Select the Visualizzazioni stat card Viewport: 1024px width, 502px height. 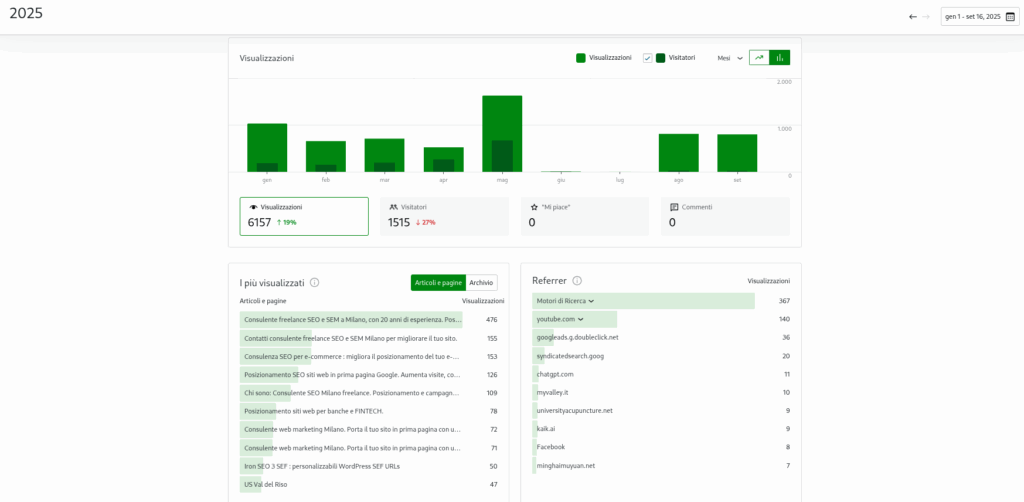point(304,216)
